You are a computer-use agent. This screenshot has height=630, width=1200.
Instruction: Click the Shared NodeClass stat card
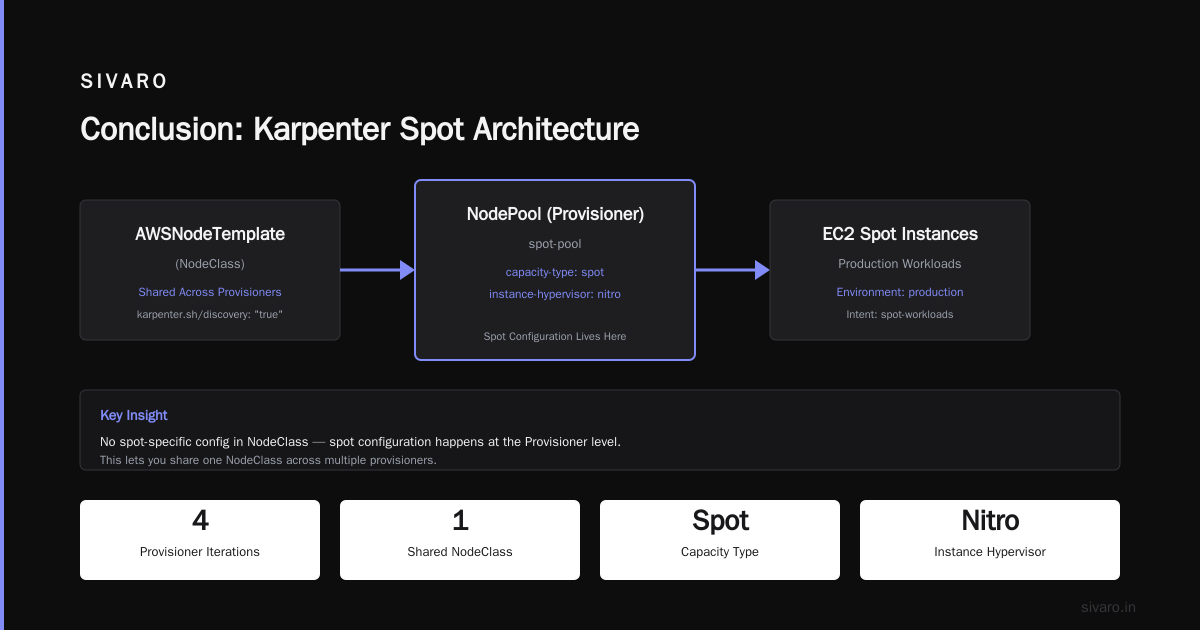click(460, 540)
